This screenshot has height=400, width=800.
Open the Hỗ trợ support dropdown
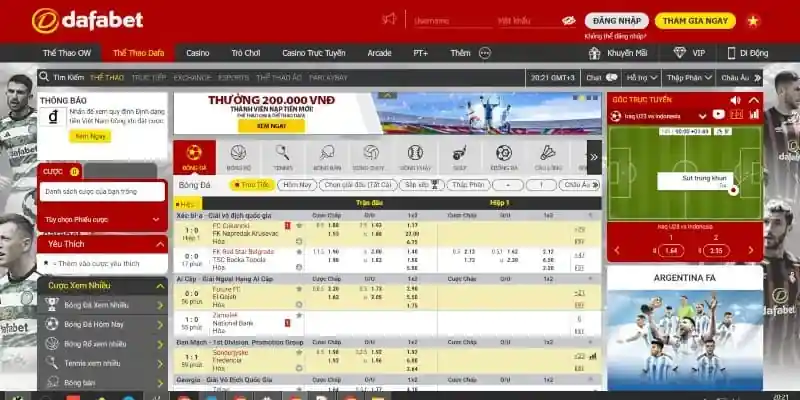tap(642, 78)
